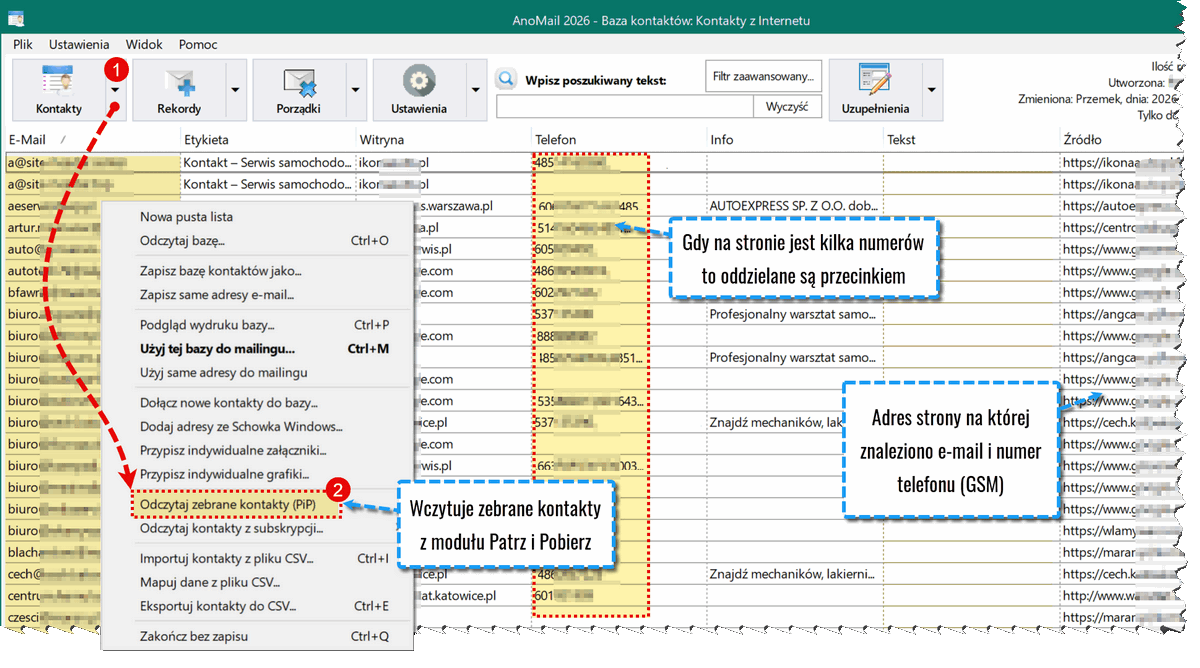The width and height of the screenshot is (1200, 668).
Task: Sort by the Etykieta column header
Action: click(267, 140)
